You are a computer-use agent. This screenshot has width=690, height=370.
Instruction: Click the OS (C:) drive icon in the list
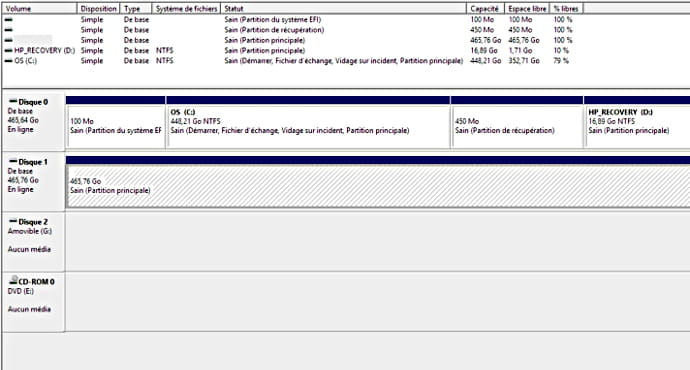8,61
